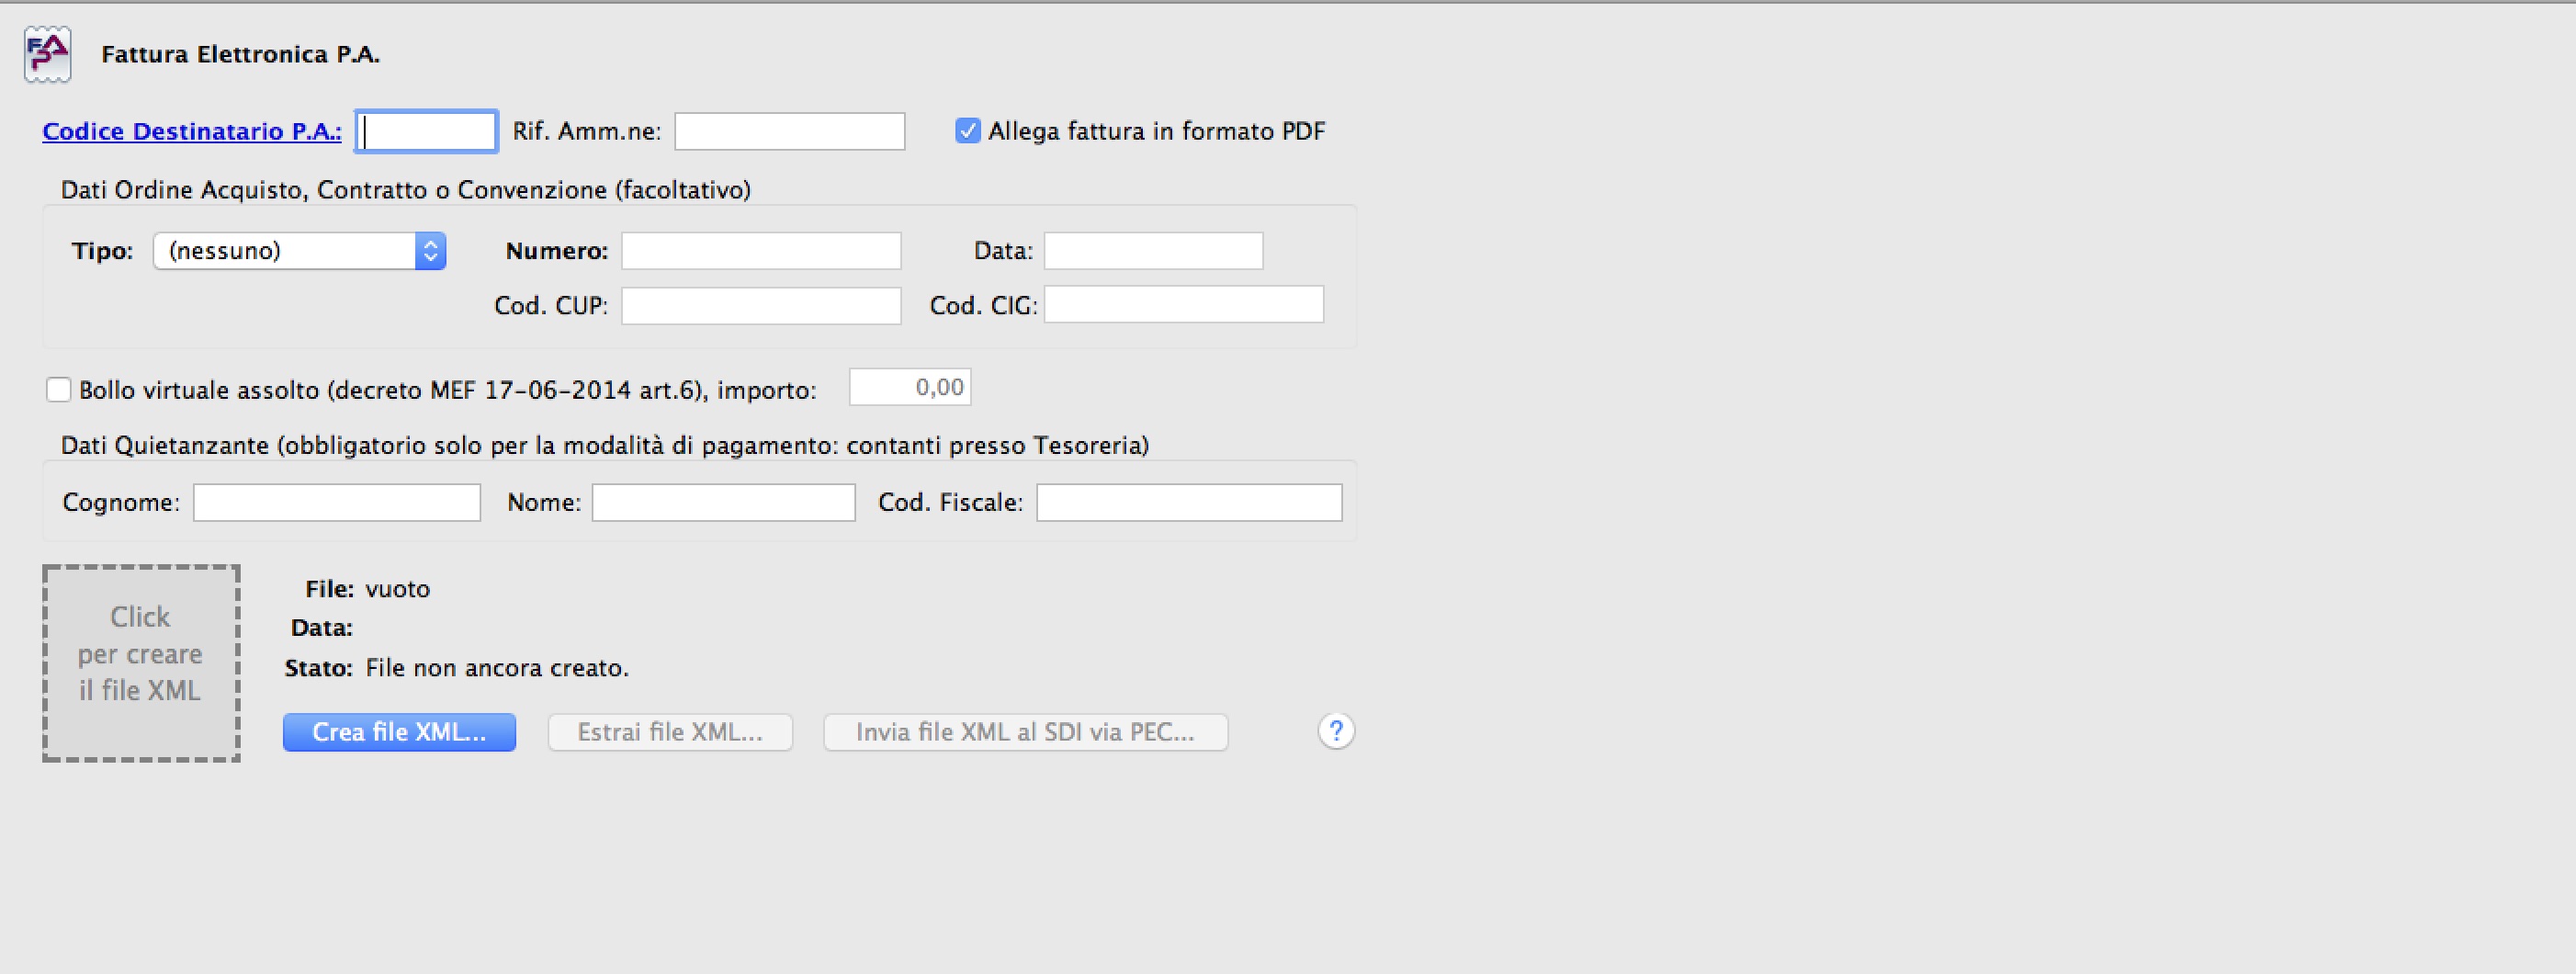Focus the Cod. CUP field
The width and height of the screenshot is (2576, 974).
click(x=761, y=306)
